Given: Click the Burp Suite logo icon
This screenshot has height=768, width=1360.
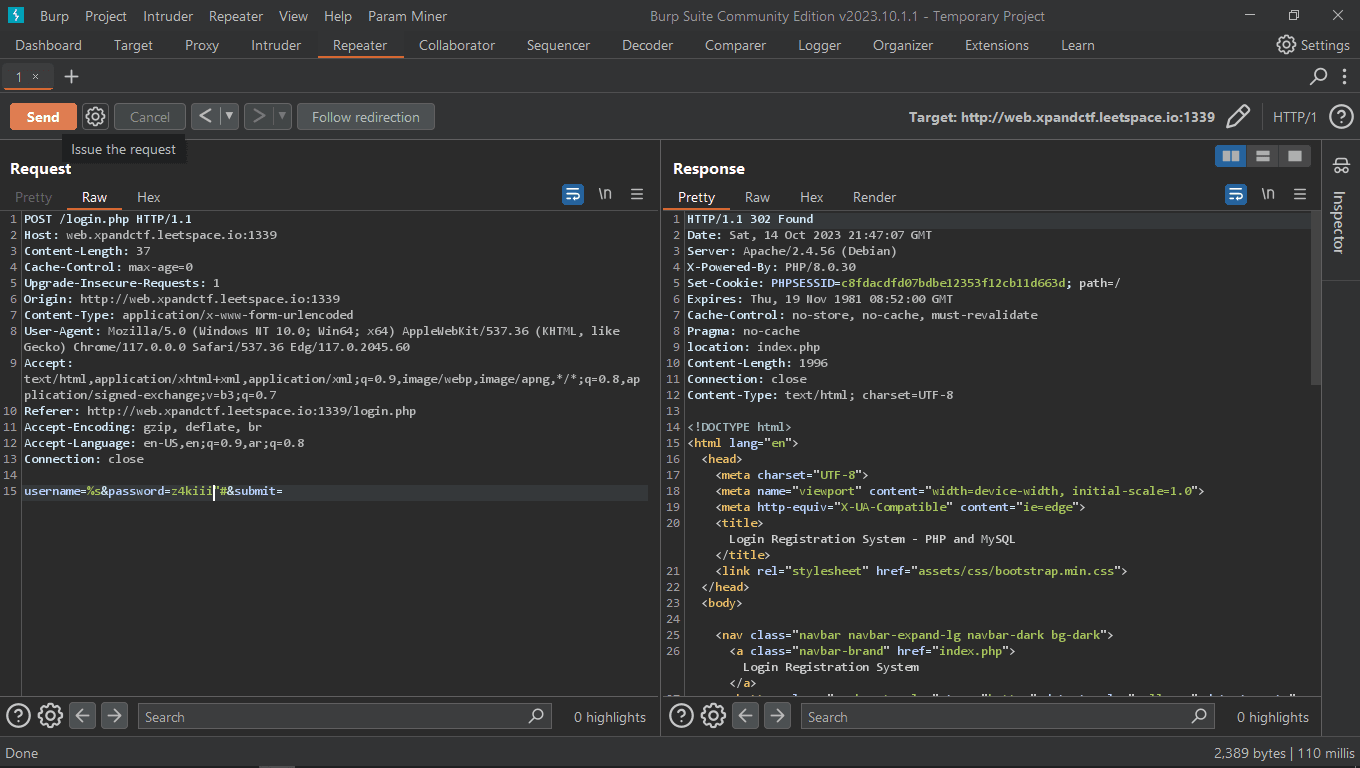Looking at the screenshot, I should click(x=16, y=16).
